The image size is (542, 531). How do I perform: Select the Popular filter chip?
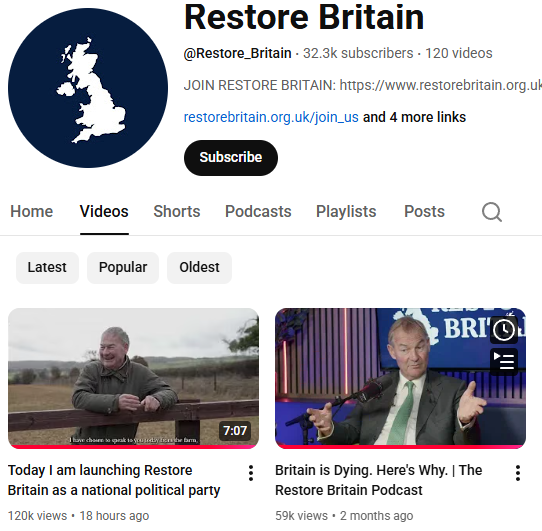(x=123, y=268)
